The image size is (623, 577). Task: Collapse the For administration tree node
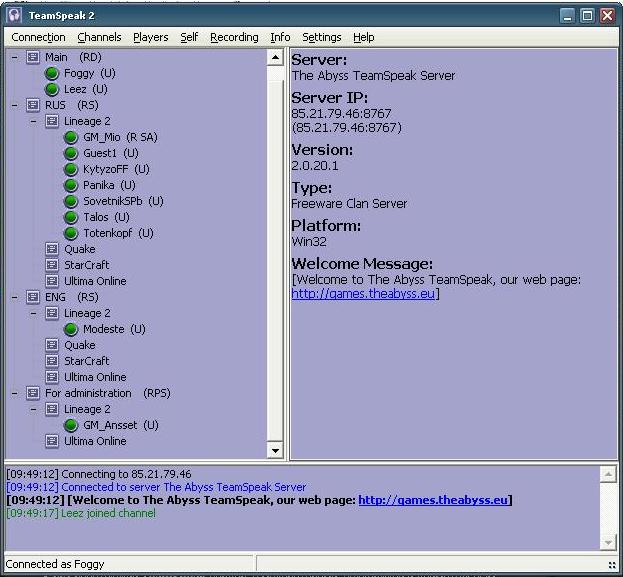click(15, 393)
